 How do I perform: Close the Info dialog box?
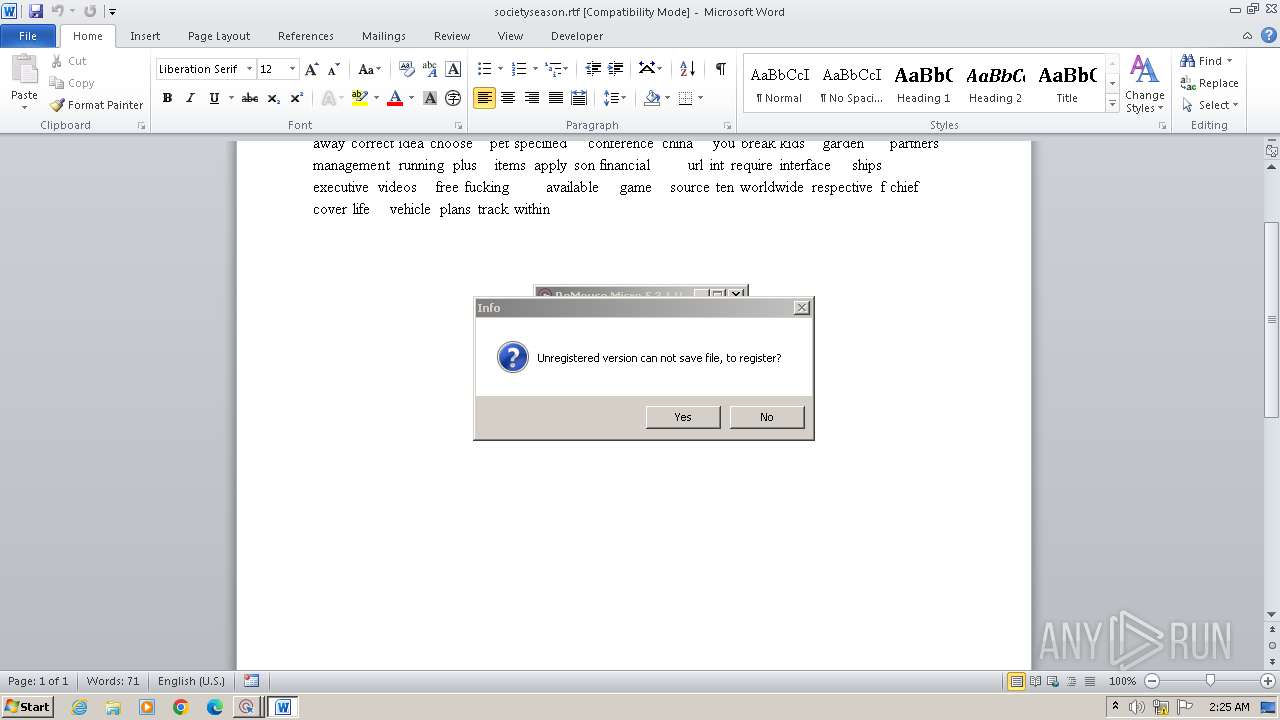[x=802, y=308]
